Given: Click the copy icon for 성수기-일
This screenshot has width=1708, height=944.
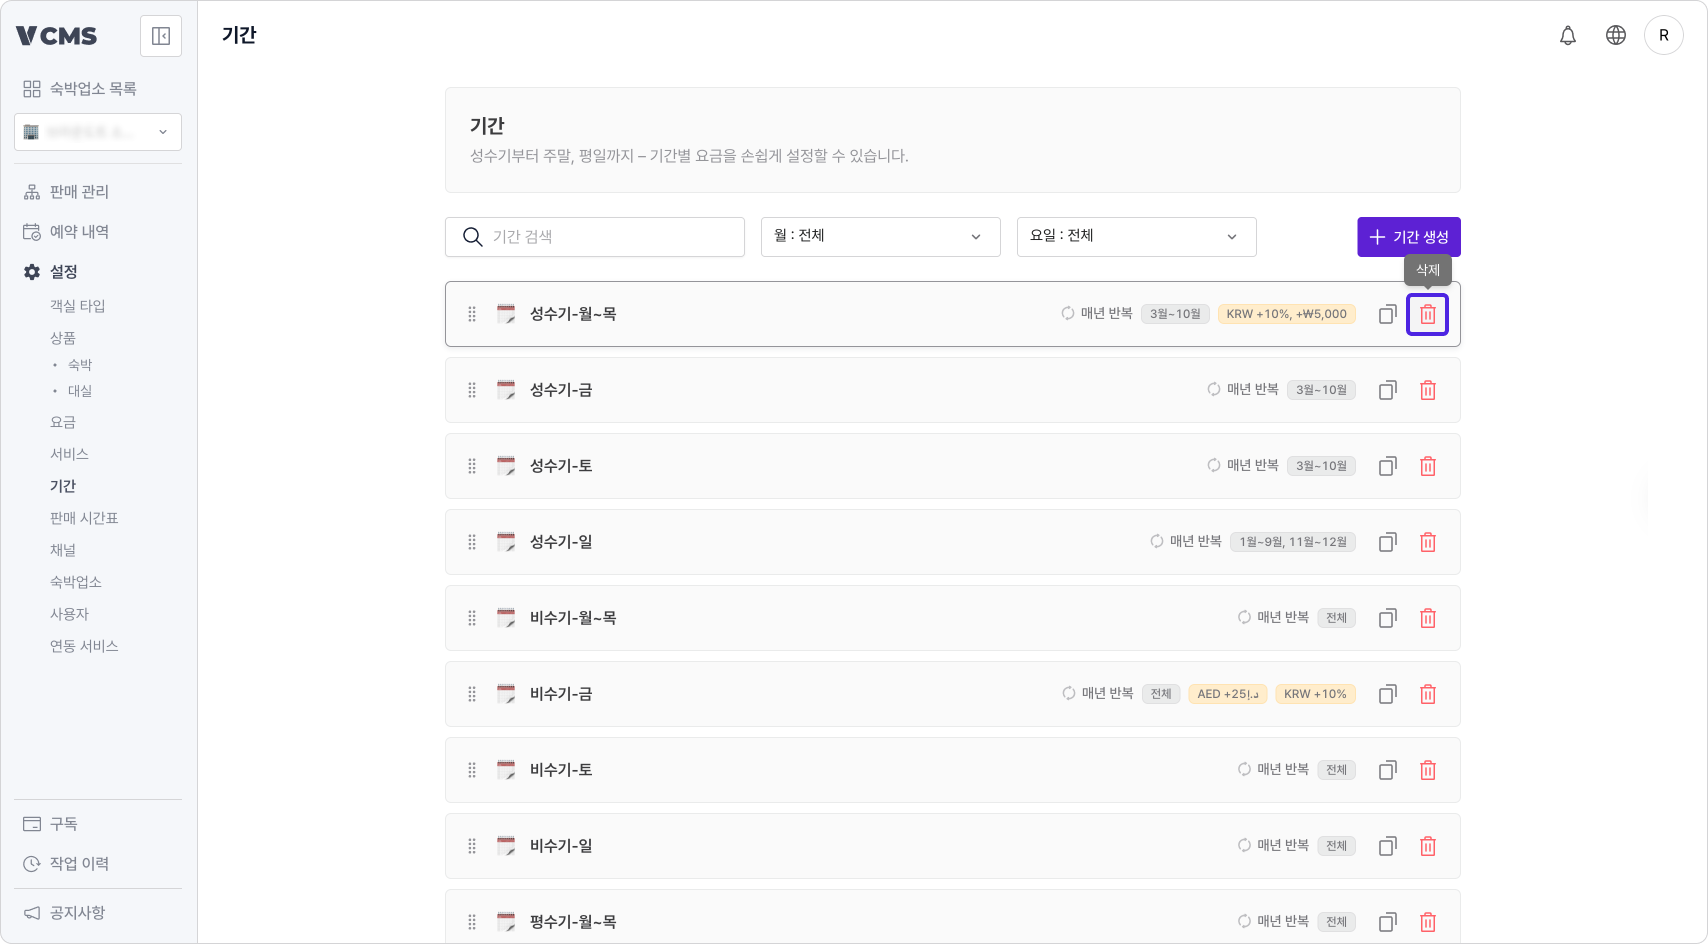Looking at the screenshot, I should point(1387,542).
